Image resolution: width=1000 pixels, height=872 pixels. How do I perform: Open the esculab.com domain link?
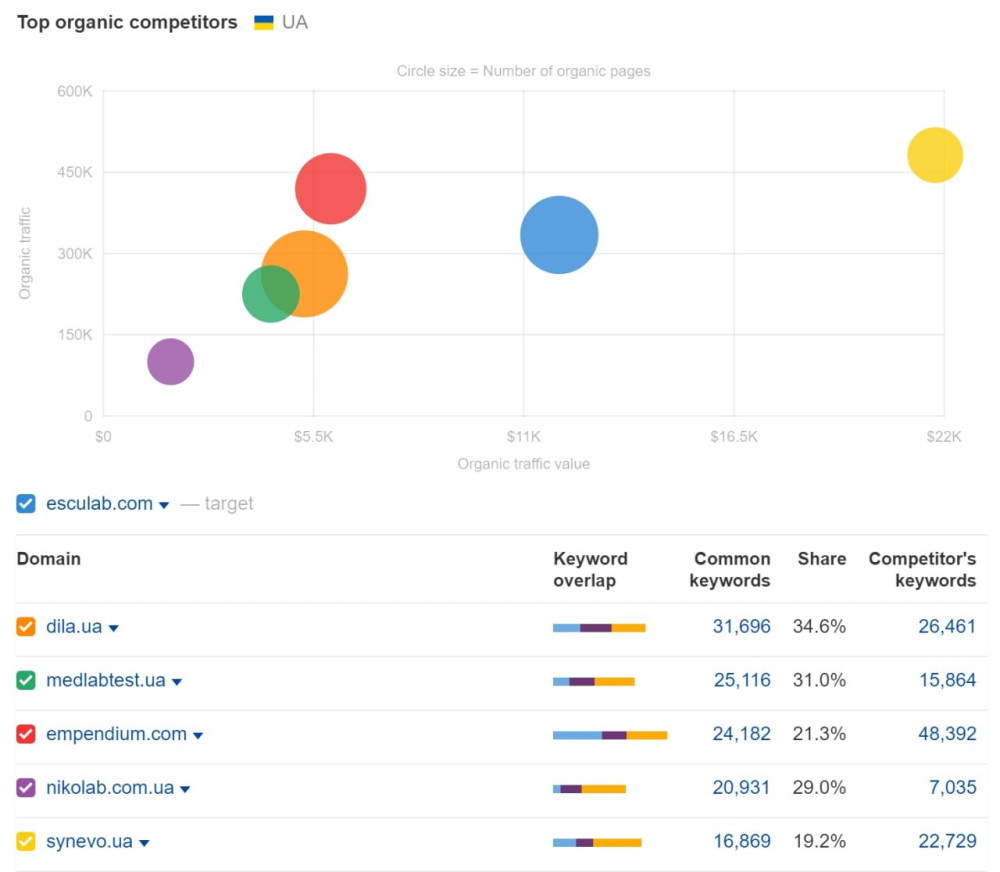99,503
